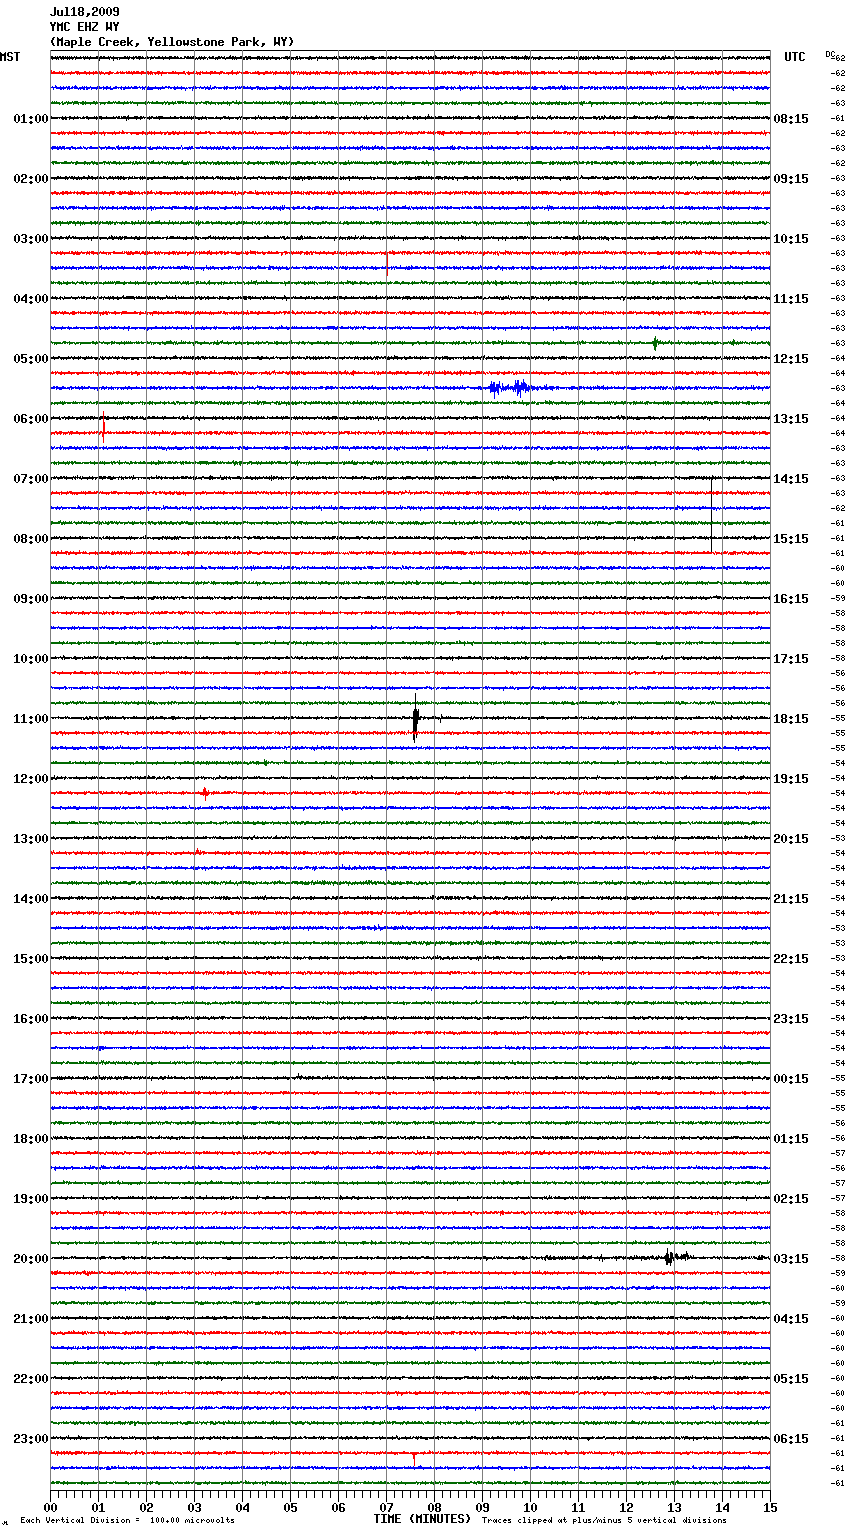The width and height of the screenshot is (850, 1534).
Task: Click the date header Jul18,2009
Action: tap(84, 12)
